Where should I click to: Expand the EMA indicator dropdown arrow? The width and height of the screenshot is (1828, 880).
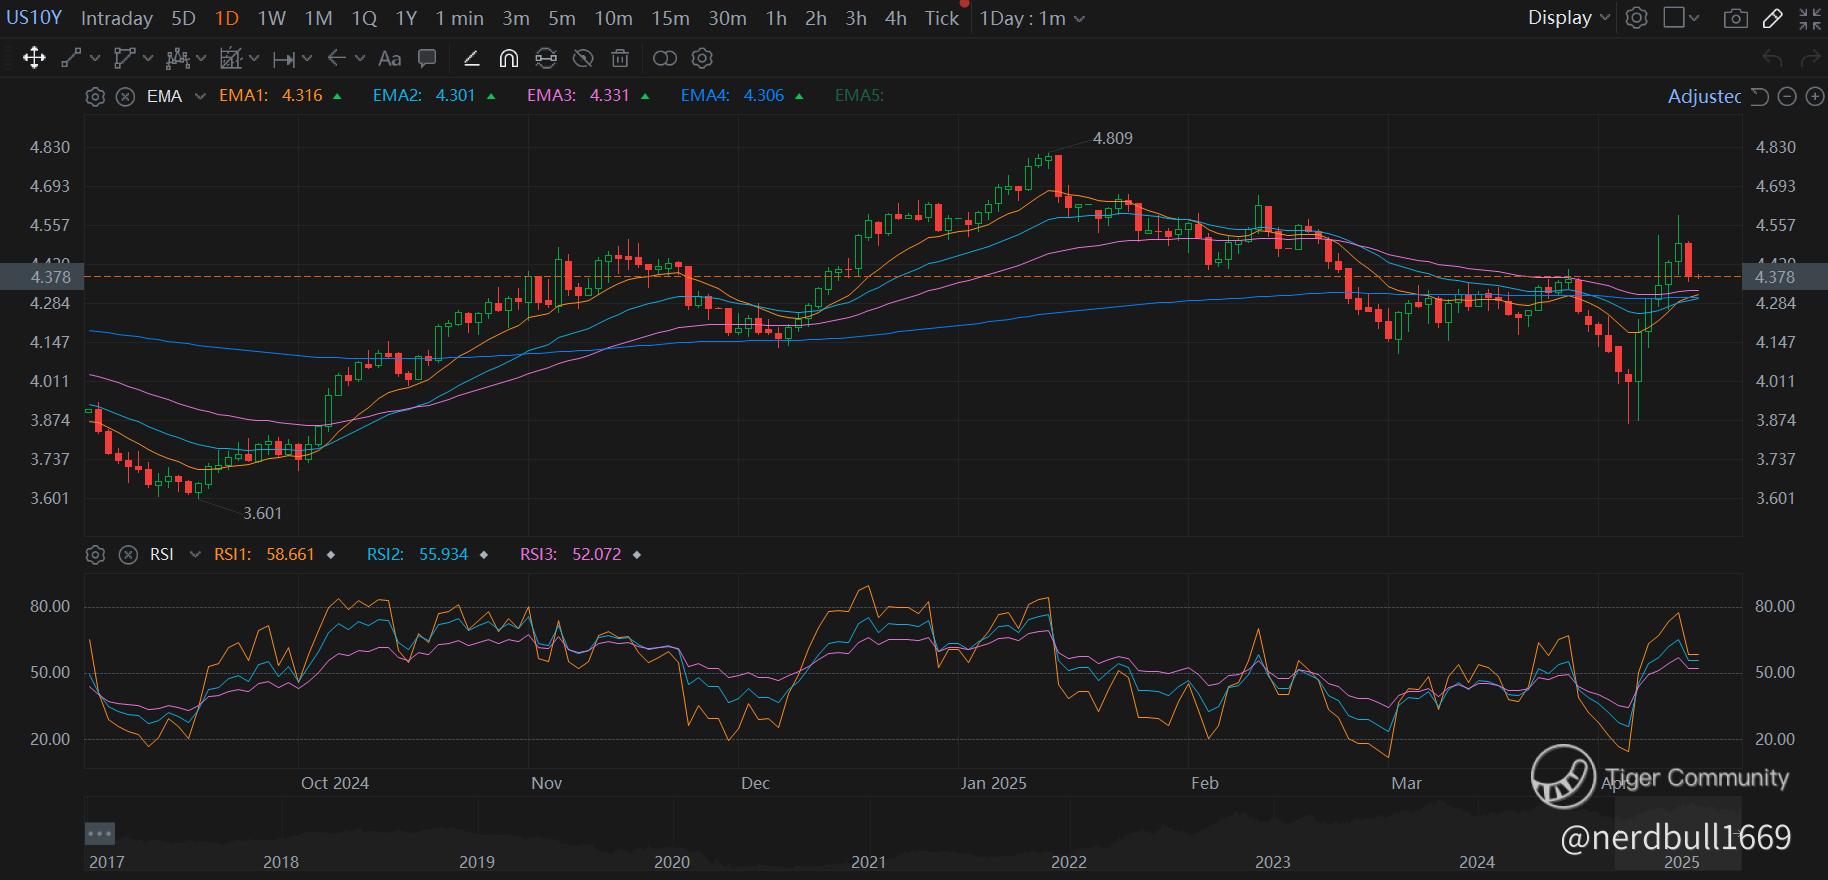[x=200, y=96]
